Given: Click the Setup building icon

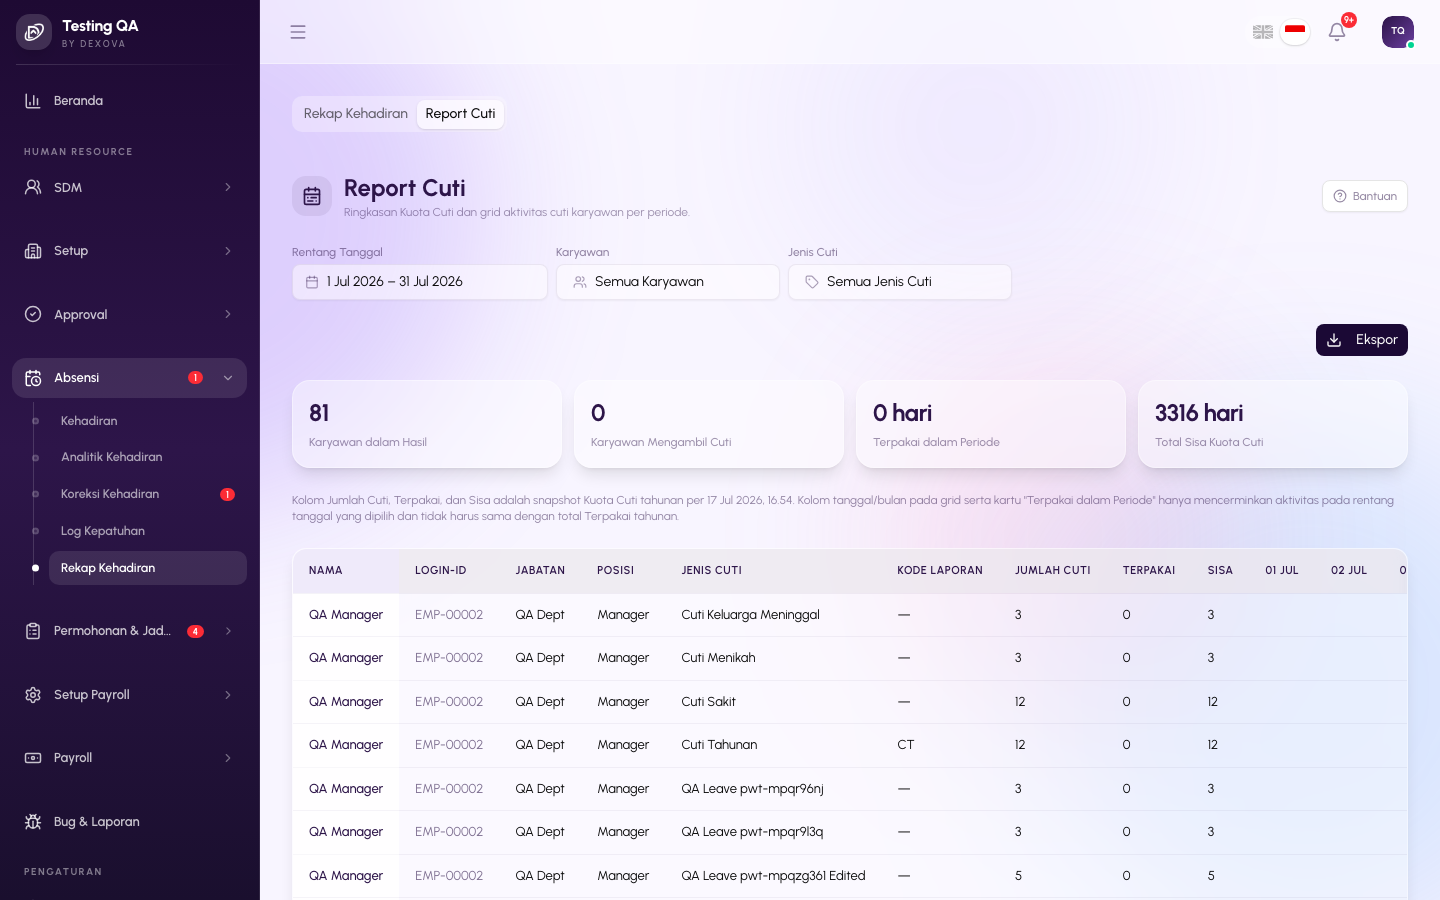Looking at the screenshot, I should [33, 251].
